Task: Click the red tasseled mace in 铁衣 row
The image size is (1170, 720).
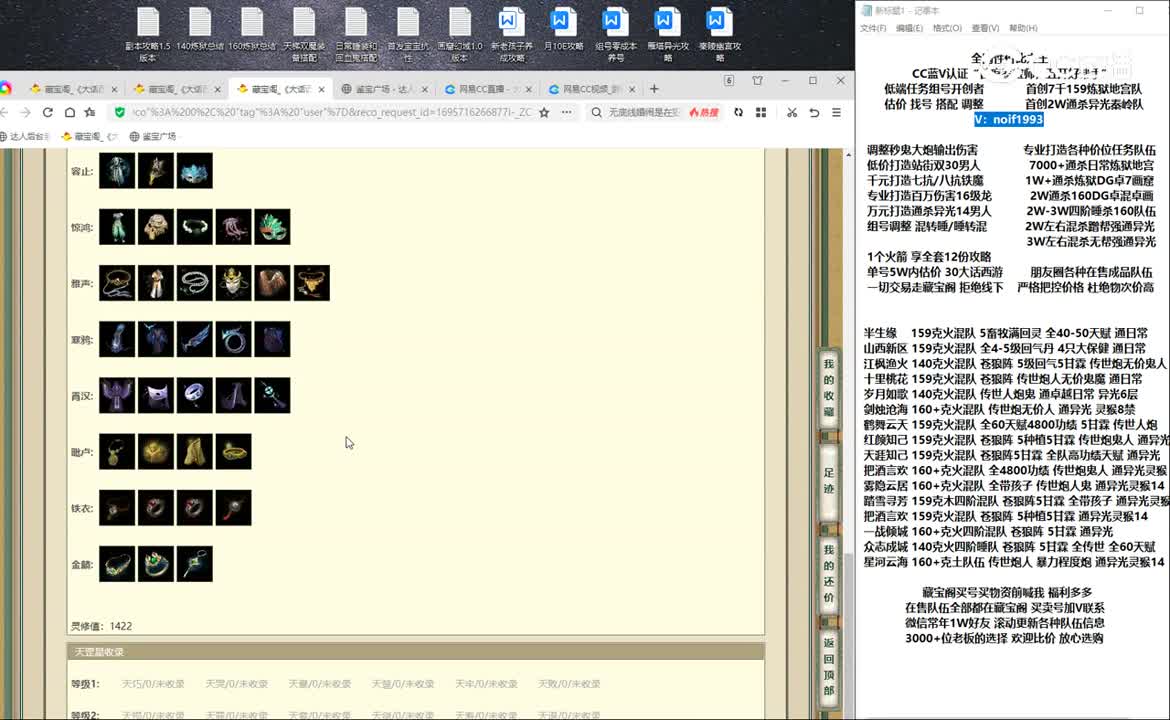Action: (x=234, y=508)
